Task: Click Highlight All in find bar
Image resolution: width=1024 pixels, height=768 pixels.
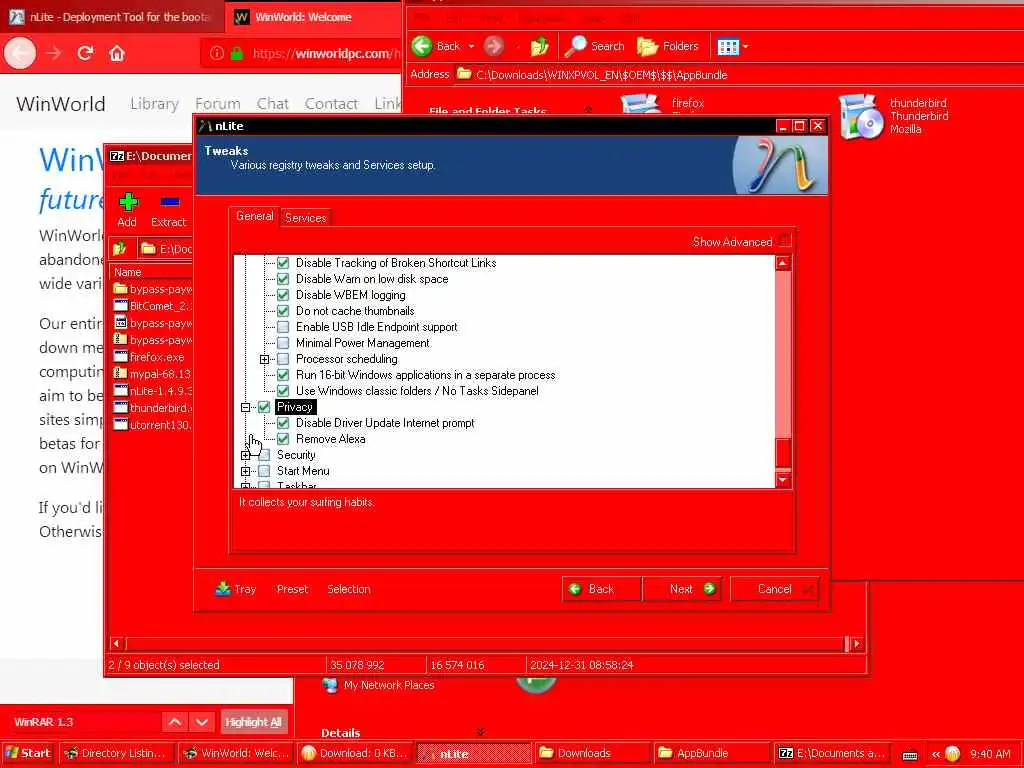Action: [x=253, y=722]
